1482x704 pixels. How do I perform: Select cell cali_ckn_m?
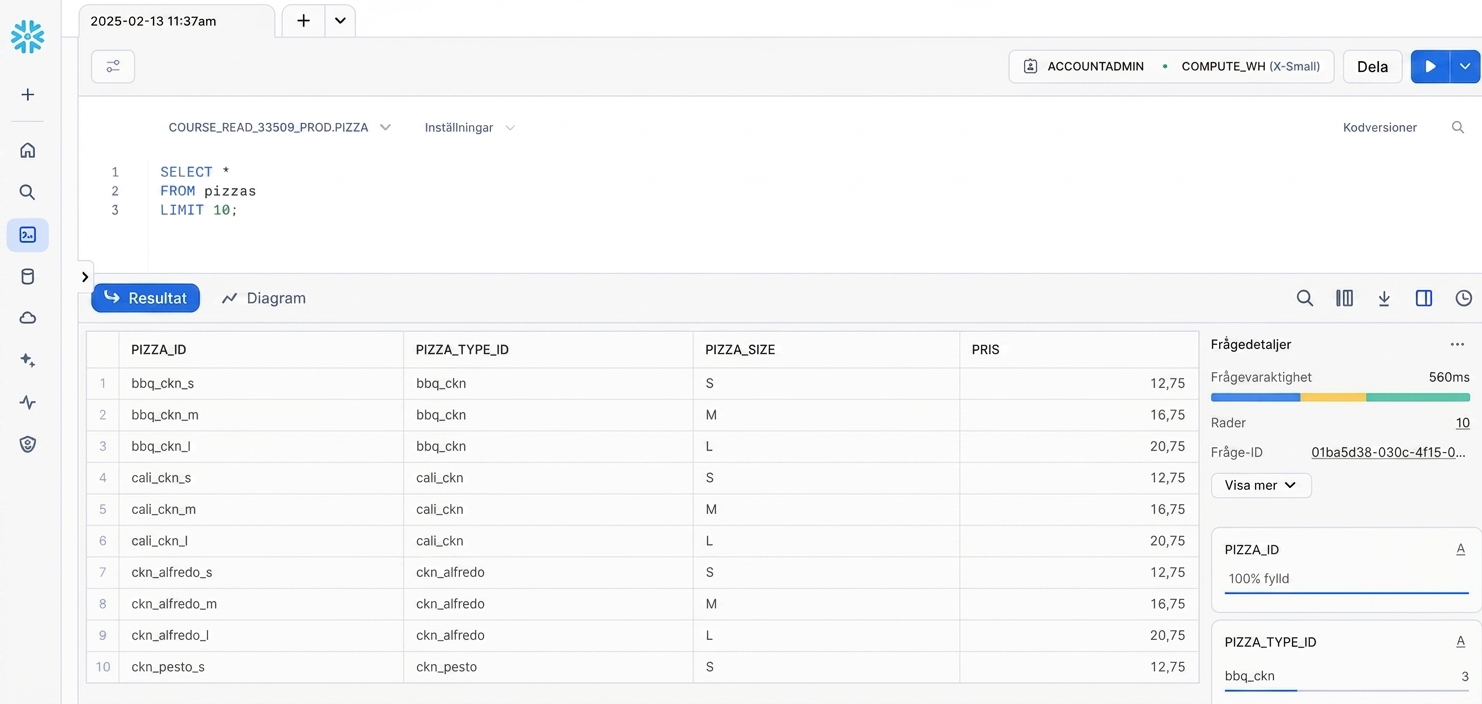click(261, 509)
